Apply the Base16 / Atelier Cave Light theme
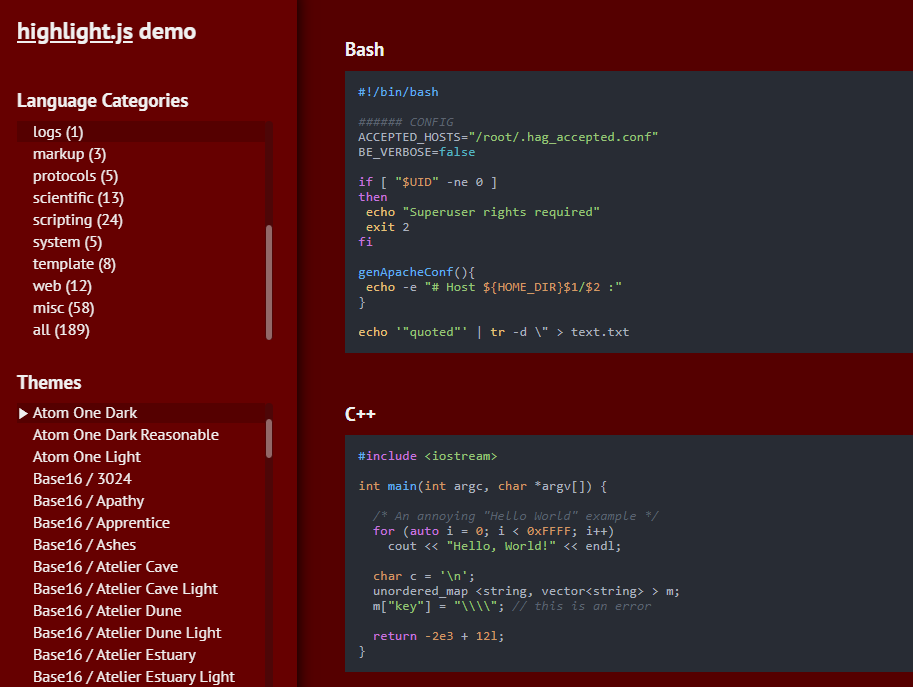Viewport: 913px width, 687px height. [125, 589]
